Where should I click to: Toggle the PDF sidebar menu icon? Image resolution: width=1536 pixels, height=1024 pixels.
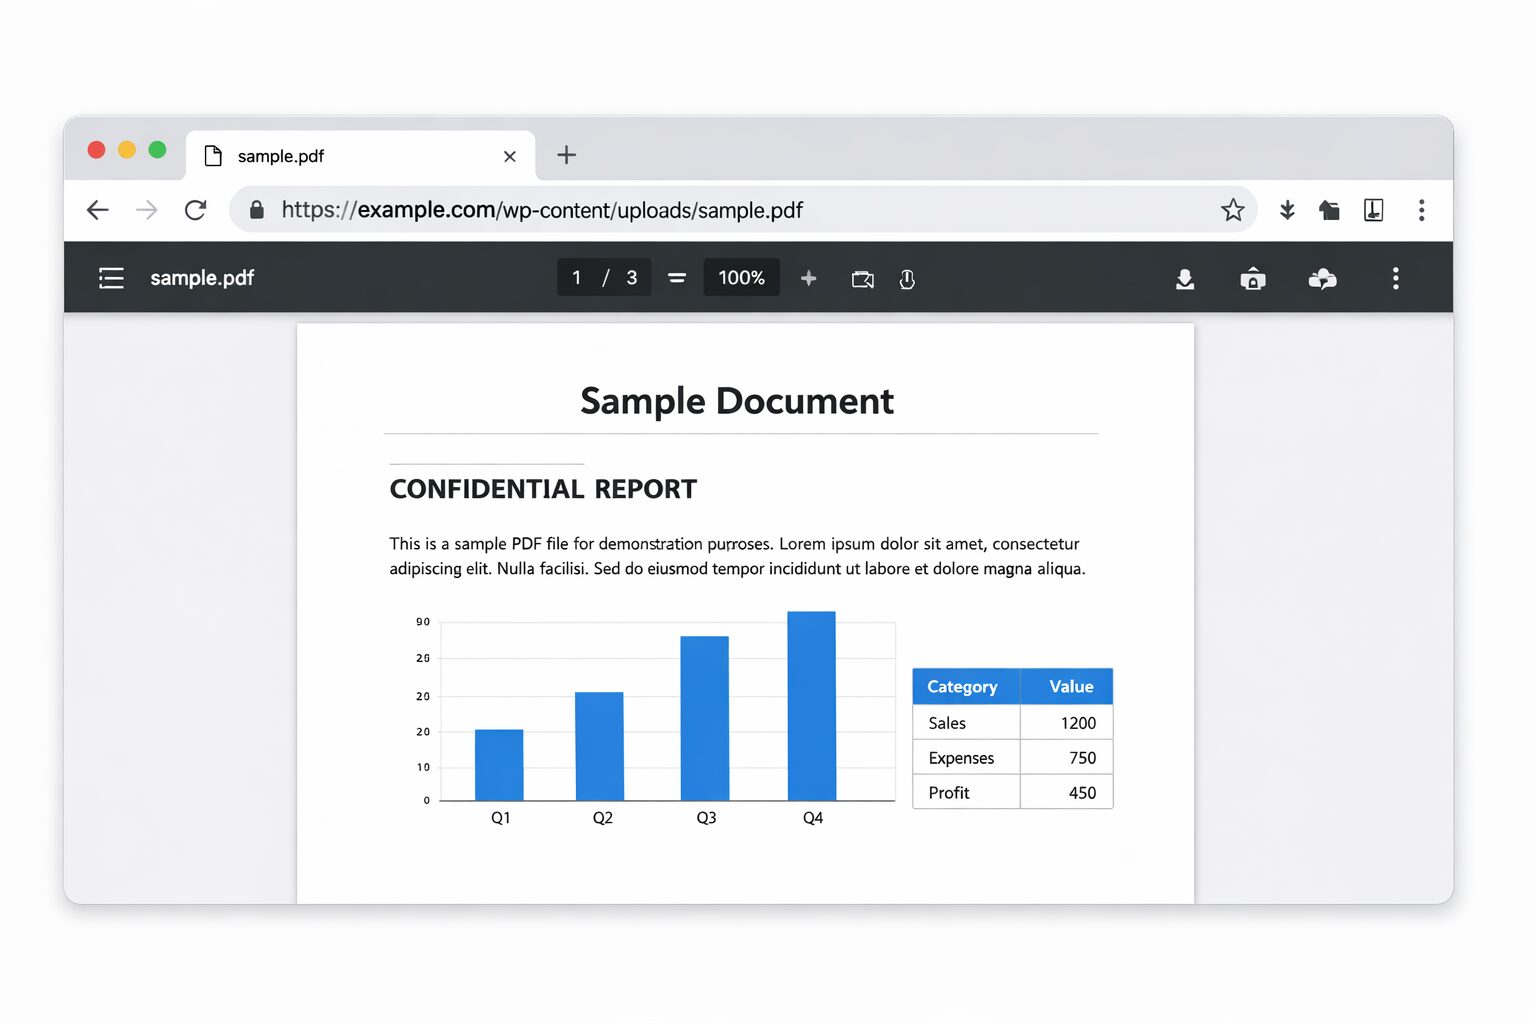(111, 278)
